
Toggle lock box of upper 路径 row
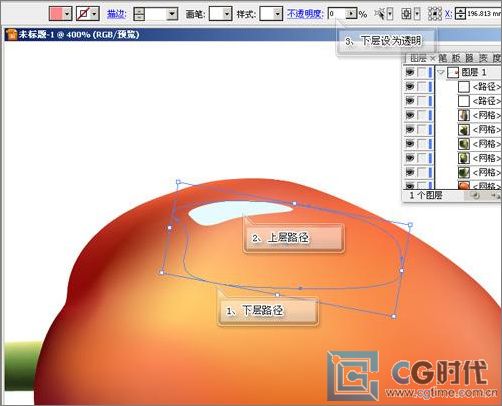point(422,87)
